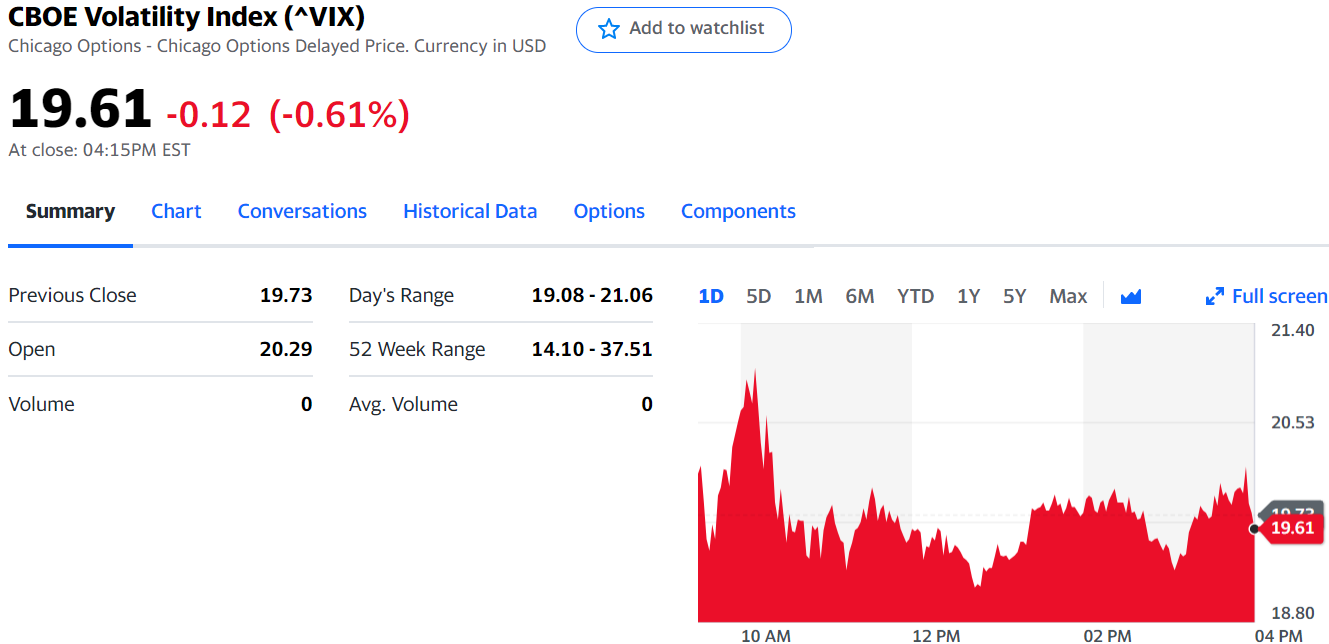Go to the Historical Data tab
Screen dimensions: 1329x644
coord(470,211)
